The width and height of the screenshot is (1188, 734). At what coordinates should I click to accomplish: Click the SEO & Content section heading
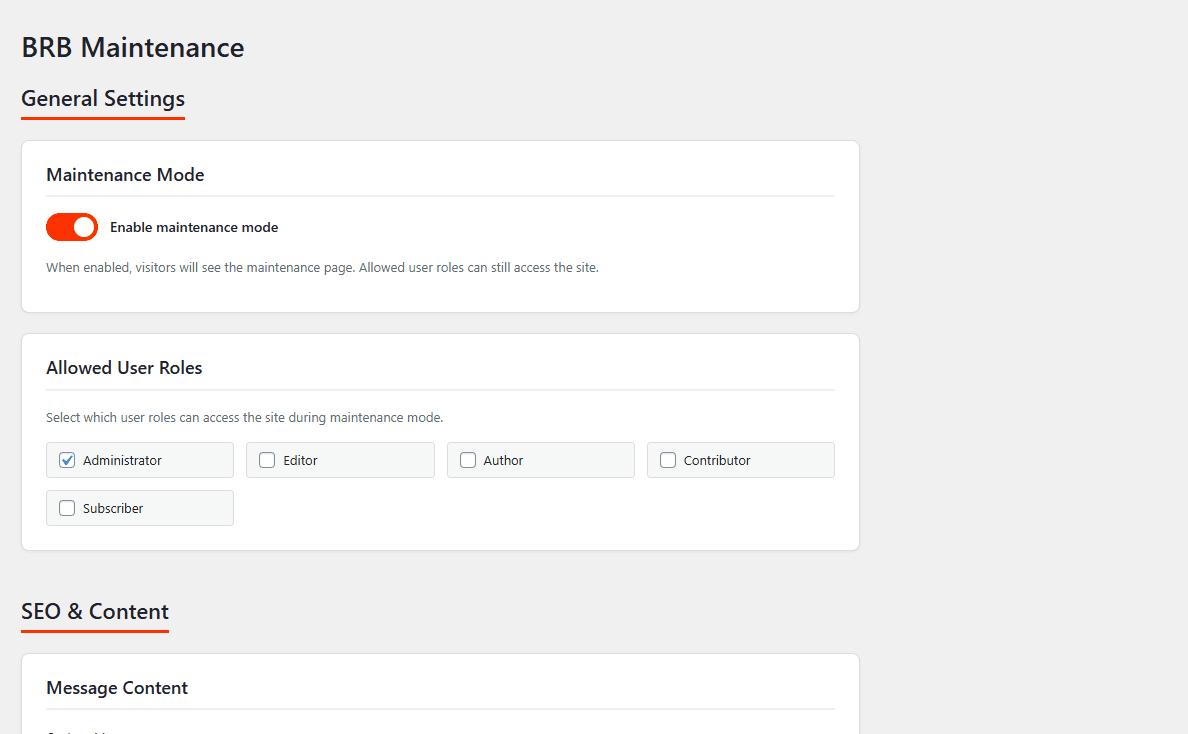coord(94,612)
